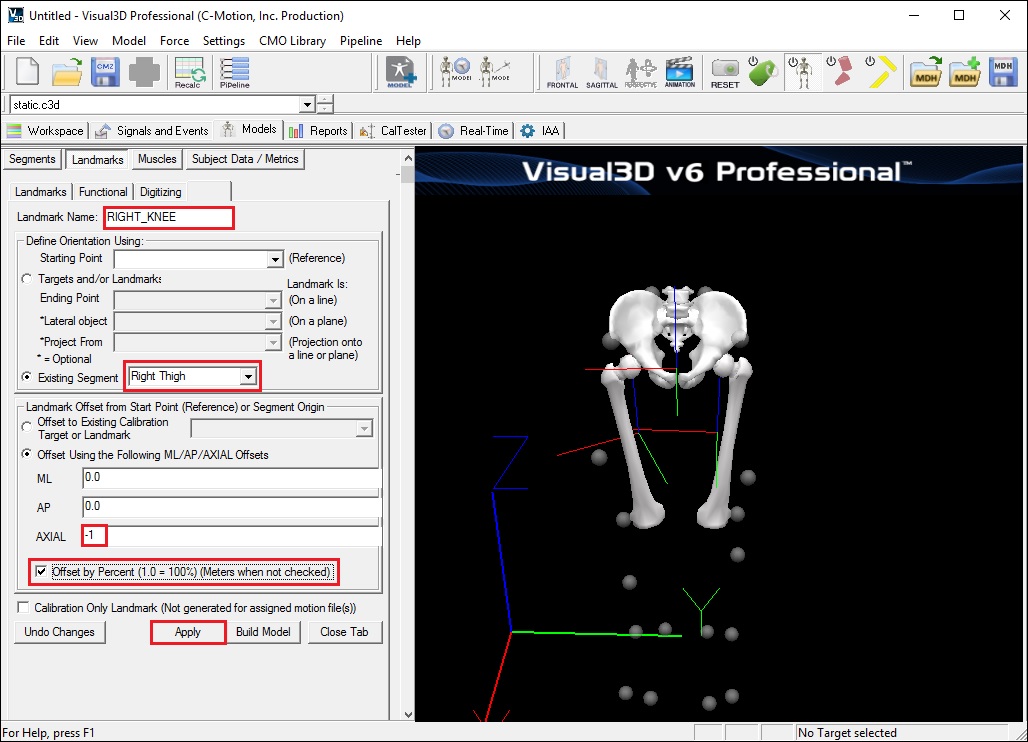Open the Pipeline workshop icon
Image resolution: width=1028 pixels, height=742 pixels.
(x=234, y=72)
